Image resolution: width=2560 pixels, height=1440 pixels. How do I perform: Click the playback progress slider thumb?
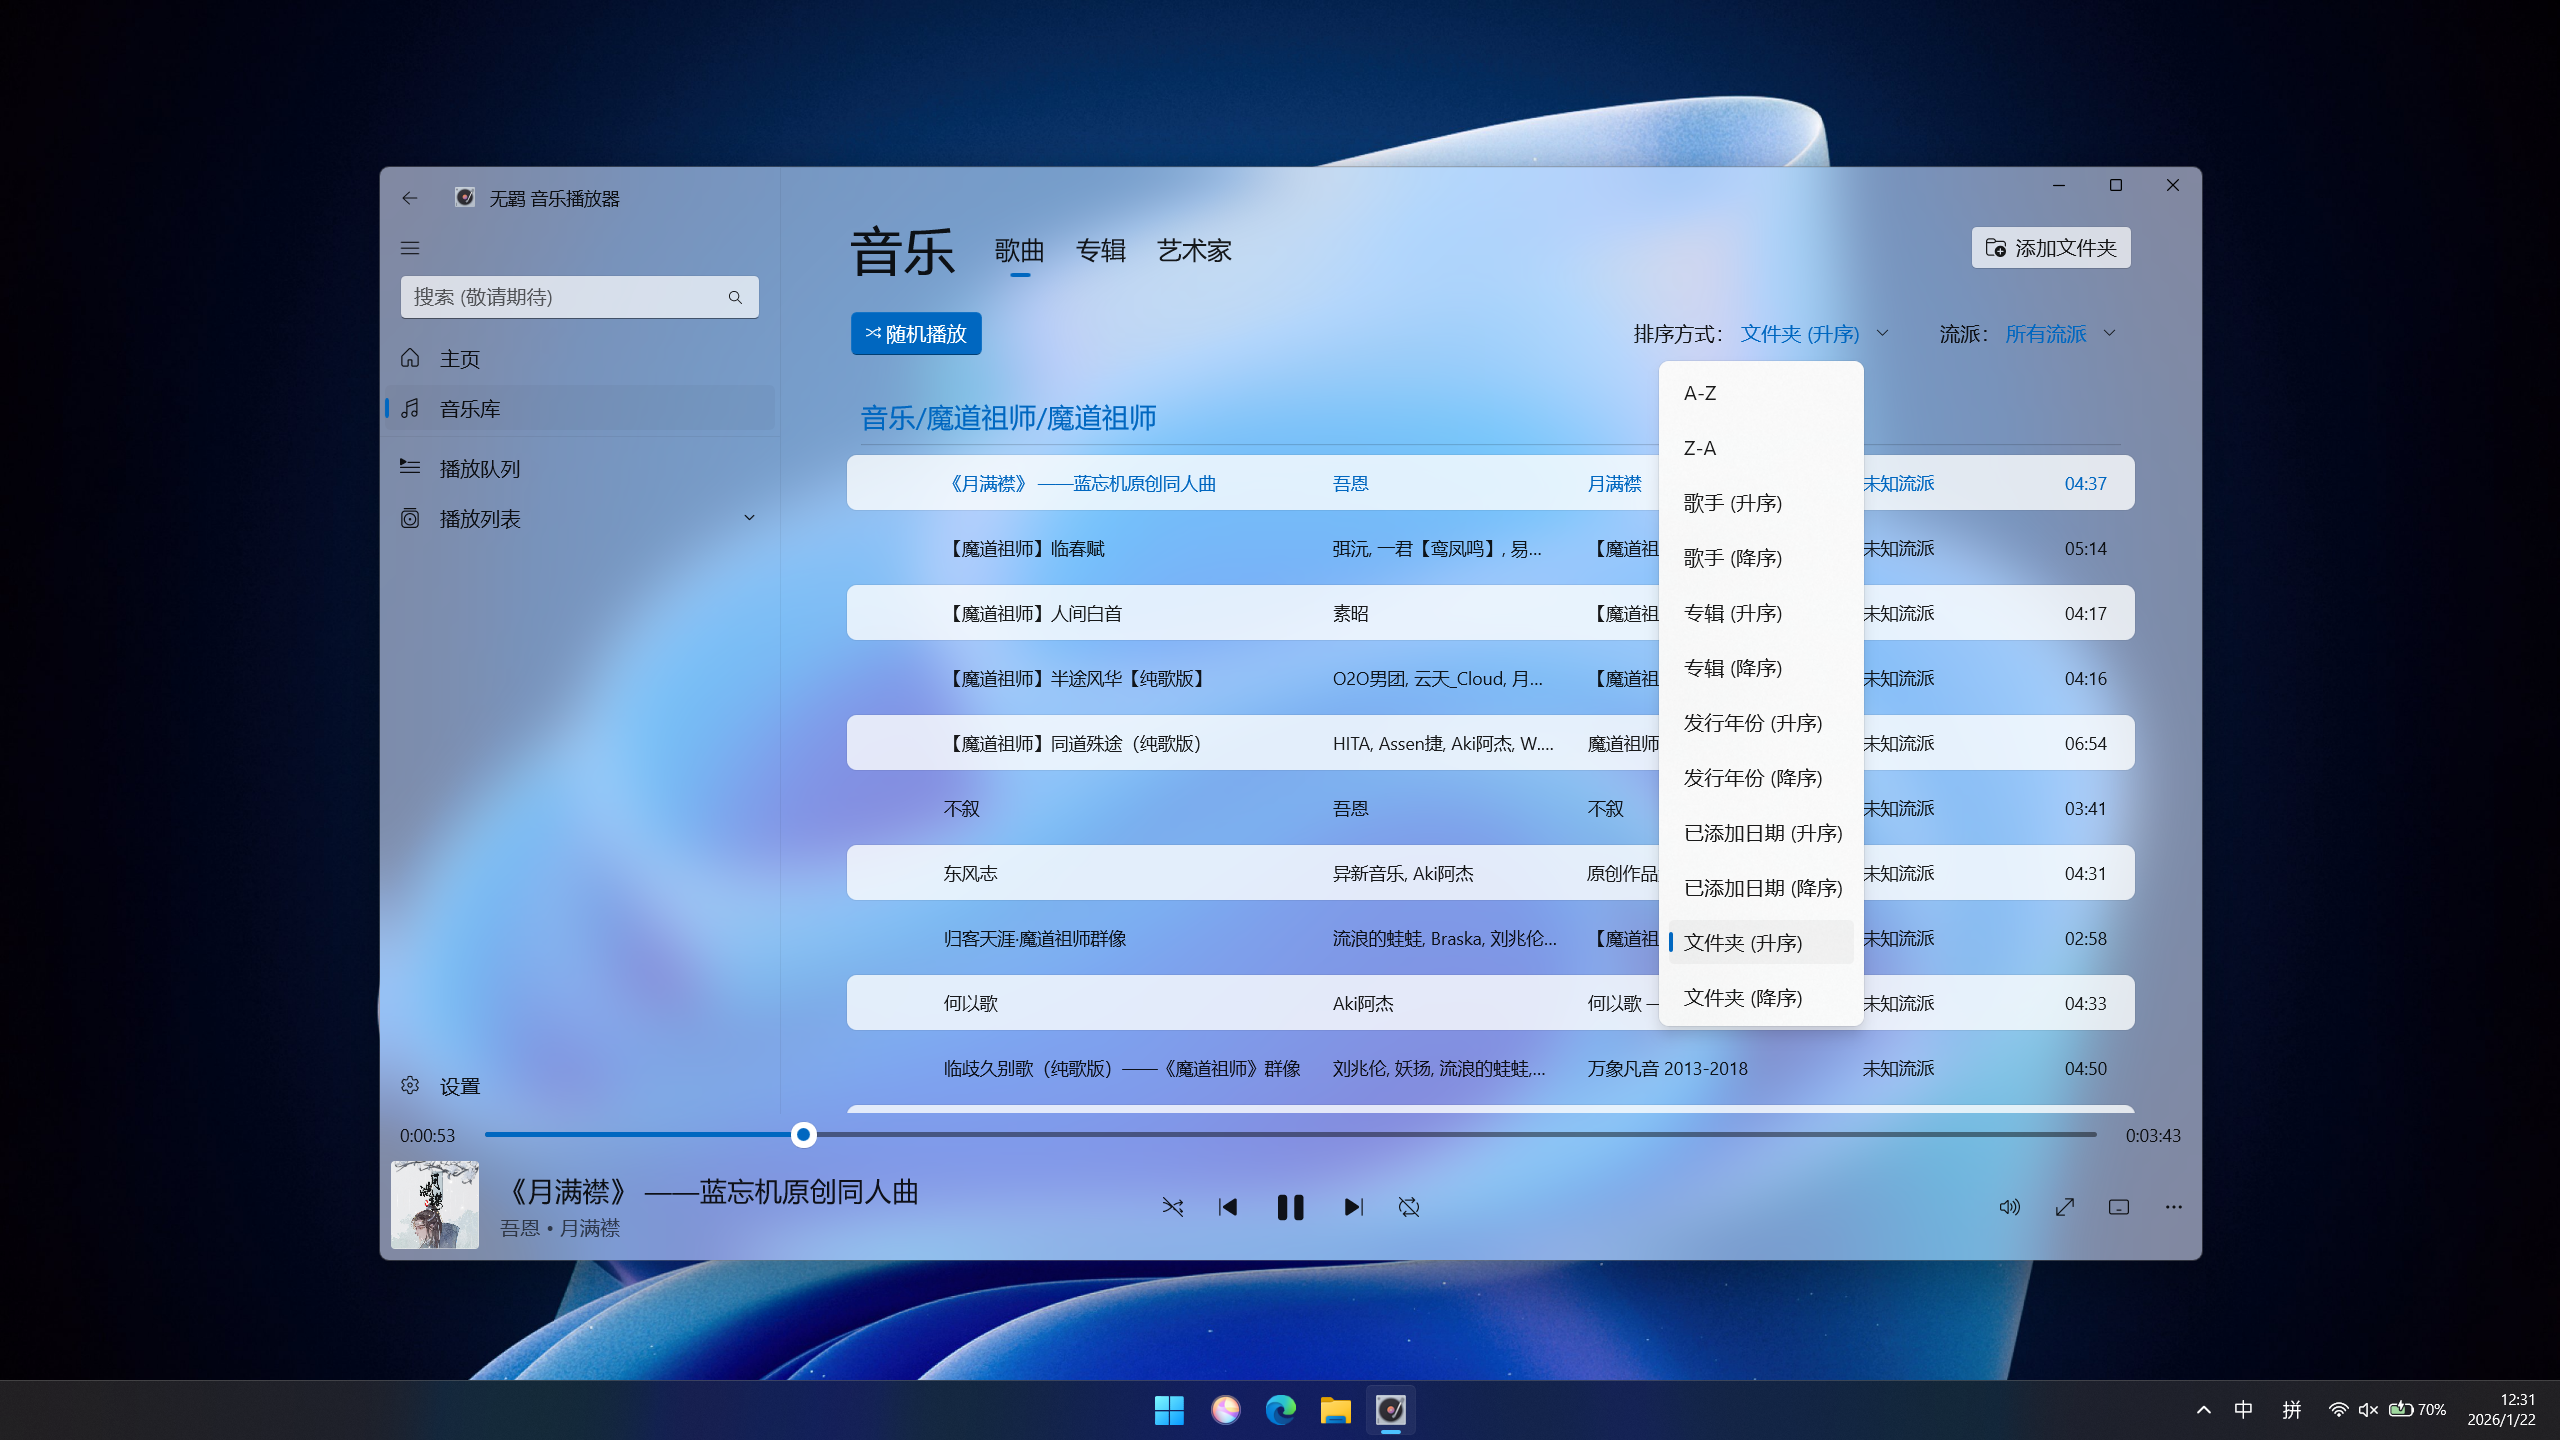coord(803,1135)
